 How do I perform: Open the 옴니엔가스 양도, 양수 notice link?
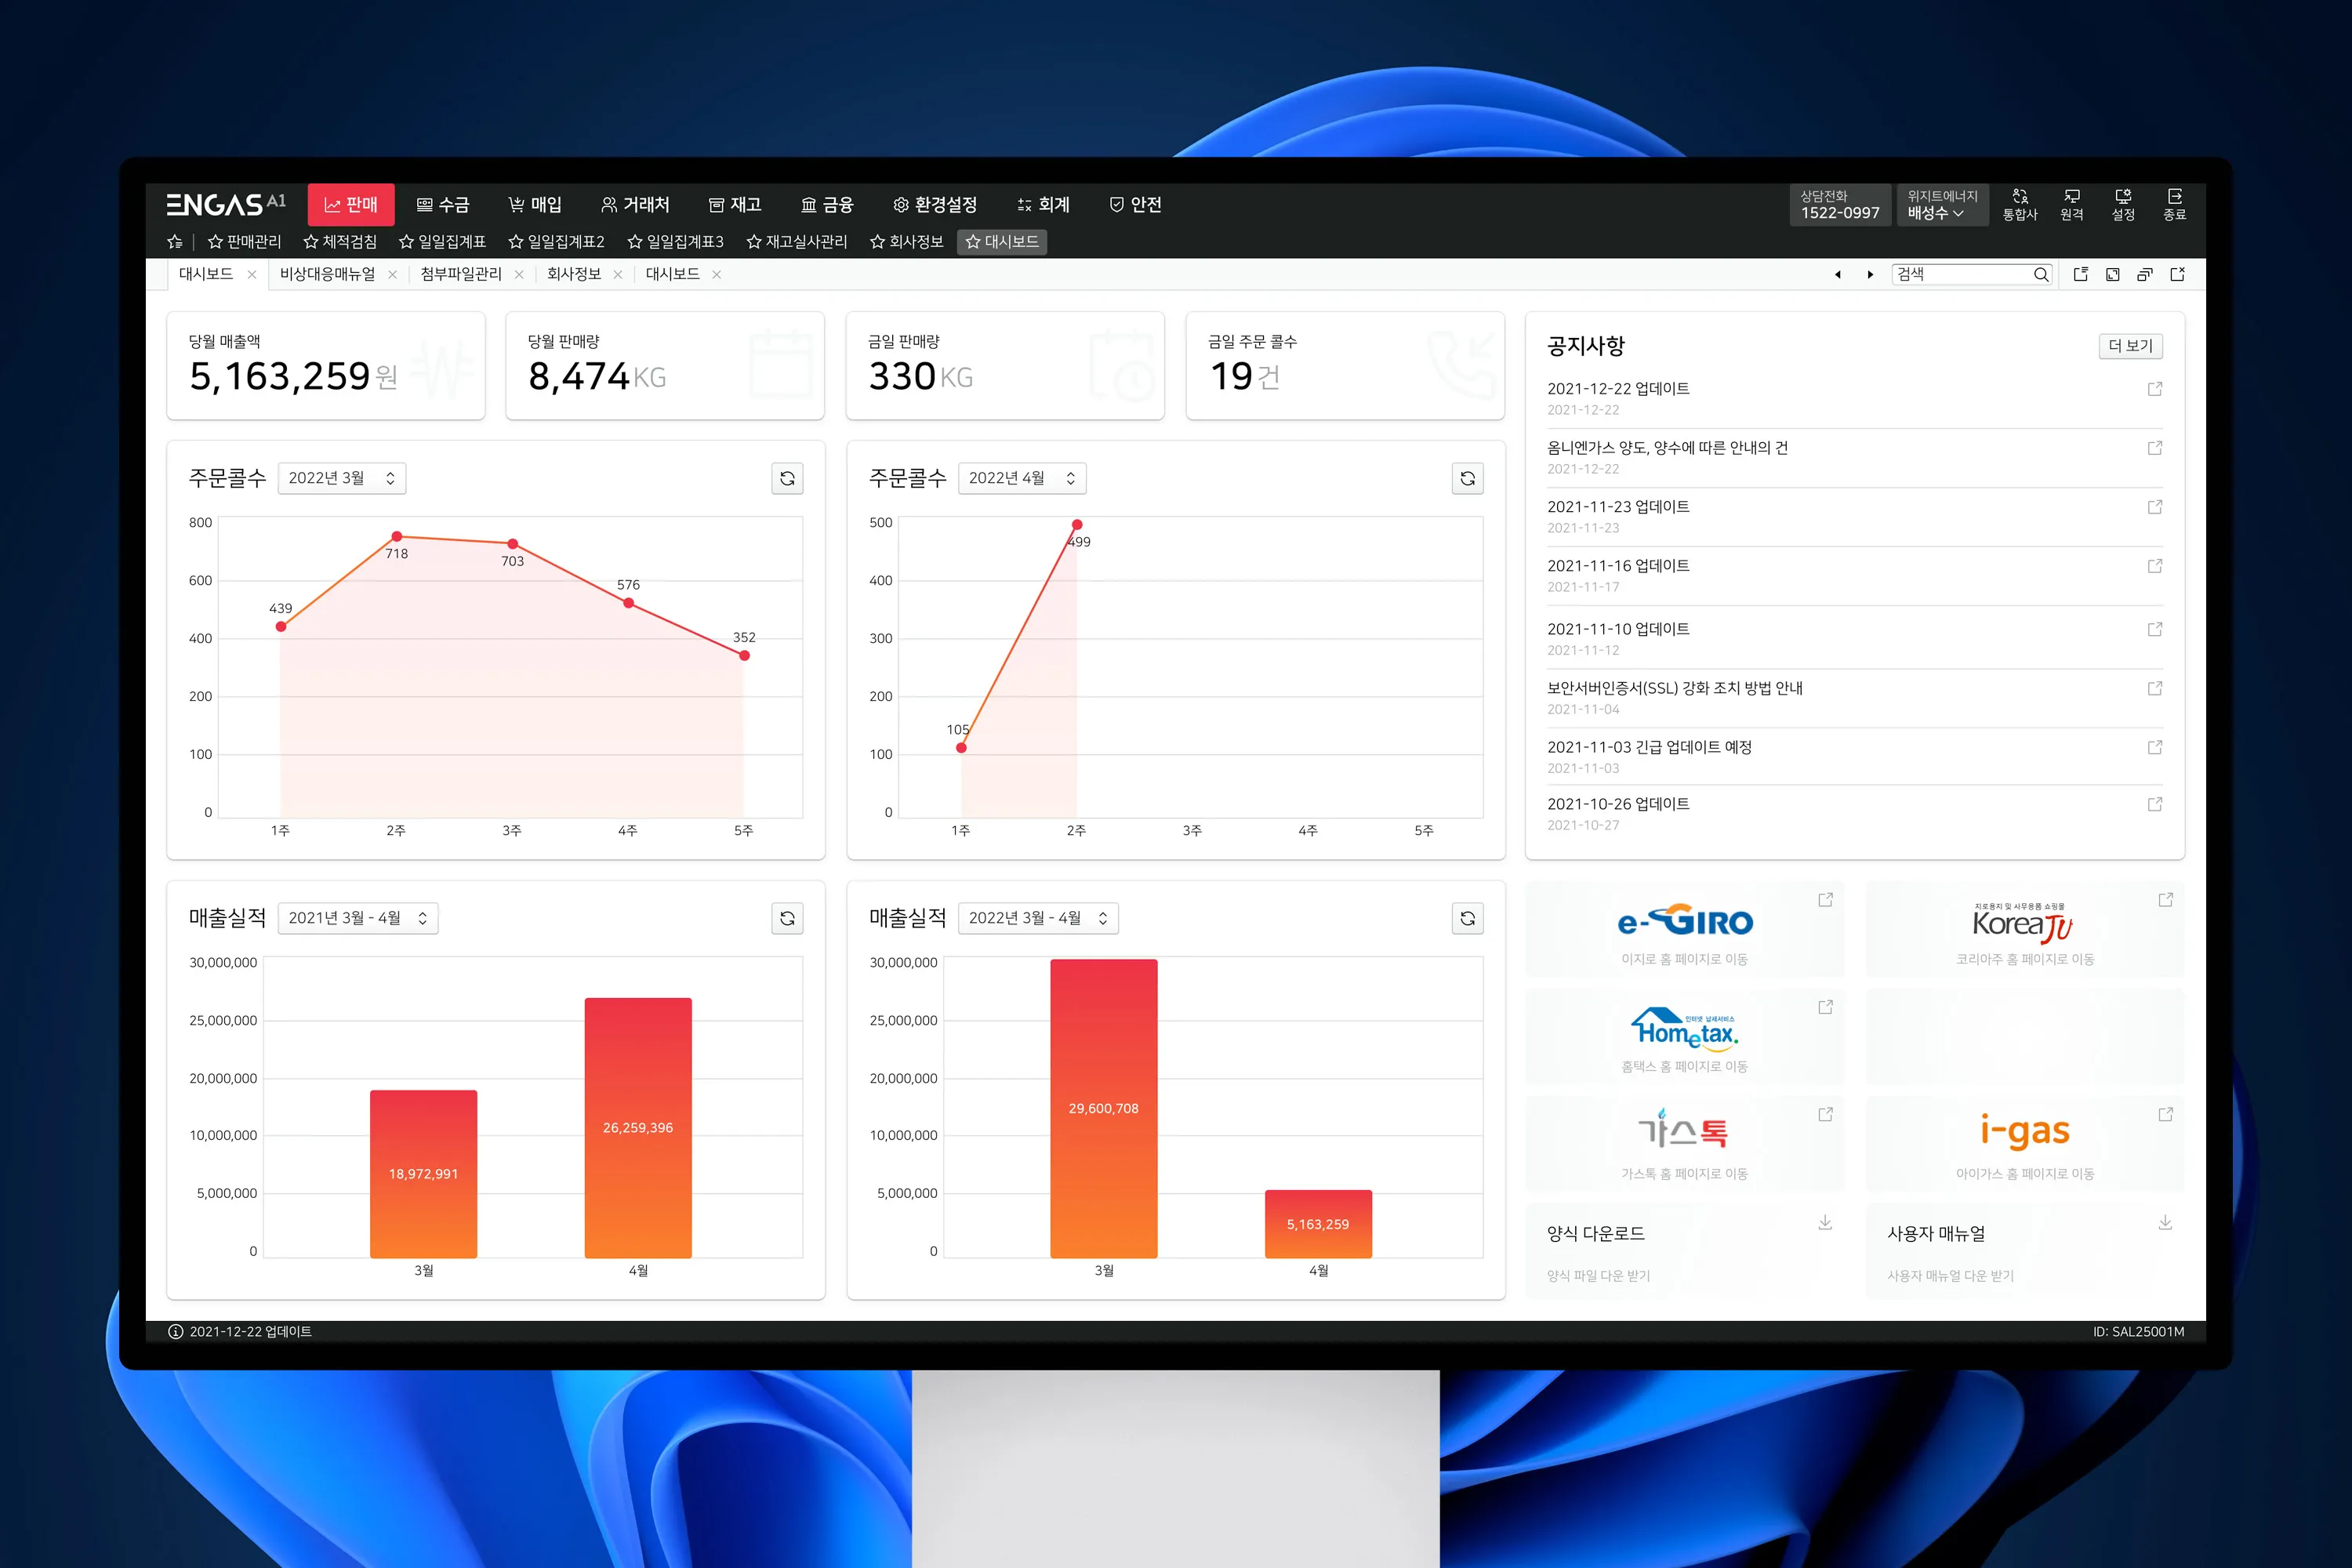pyautogui.click(x=1667, y=448)
